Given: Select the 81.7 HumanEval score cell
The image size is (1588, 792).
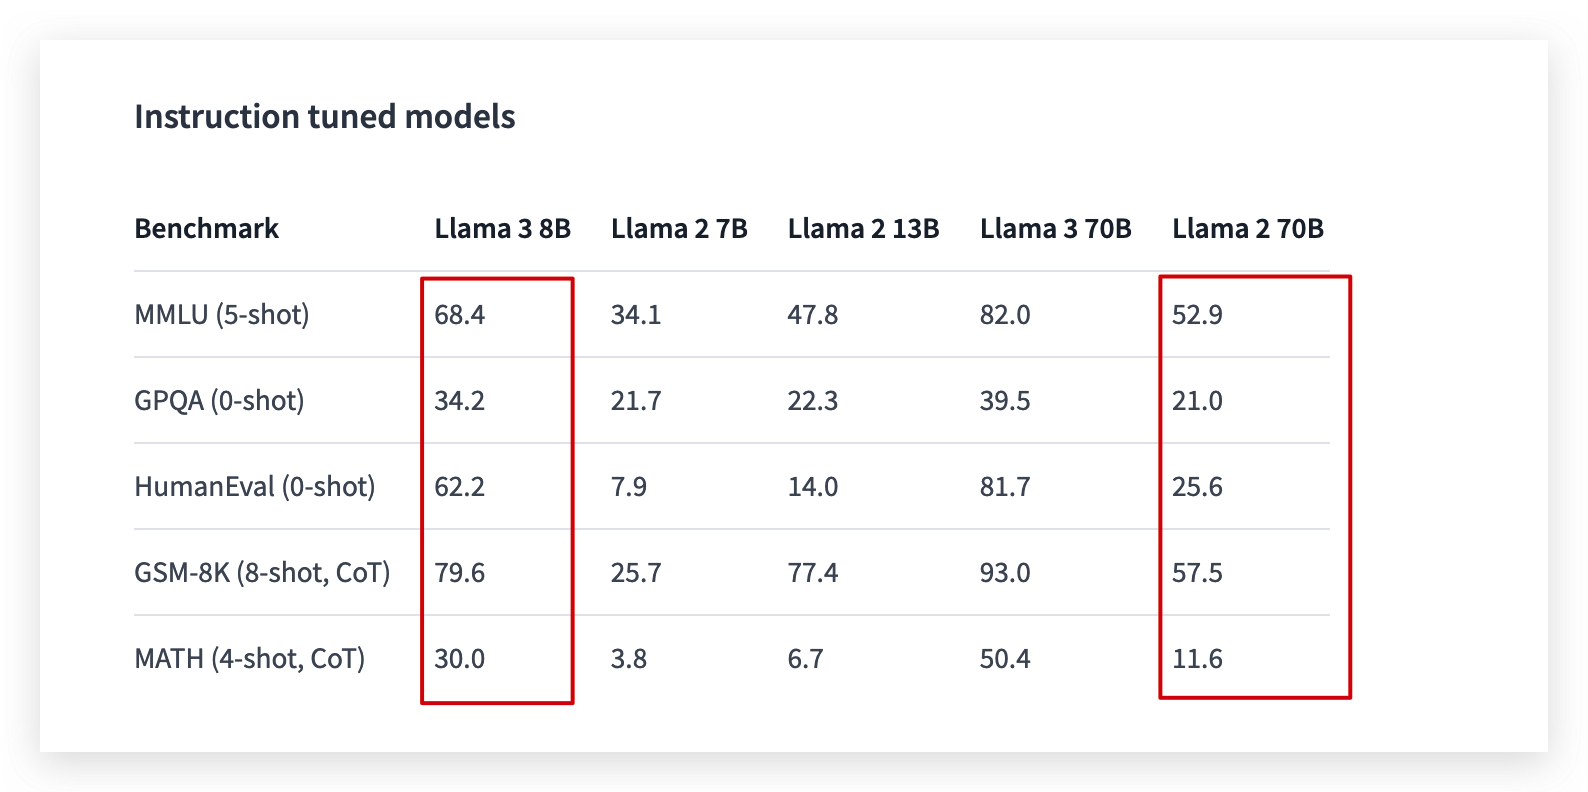Looking at the screenshot, I should coord(1005,487).
